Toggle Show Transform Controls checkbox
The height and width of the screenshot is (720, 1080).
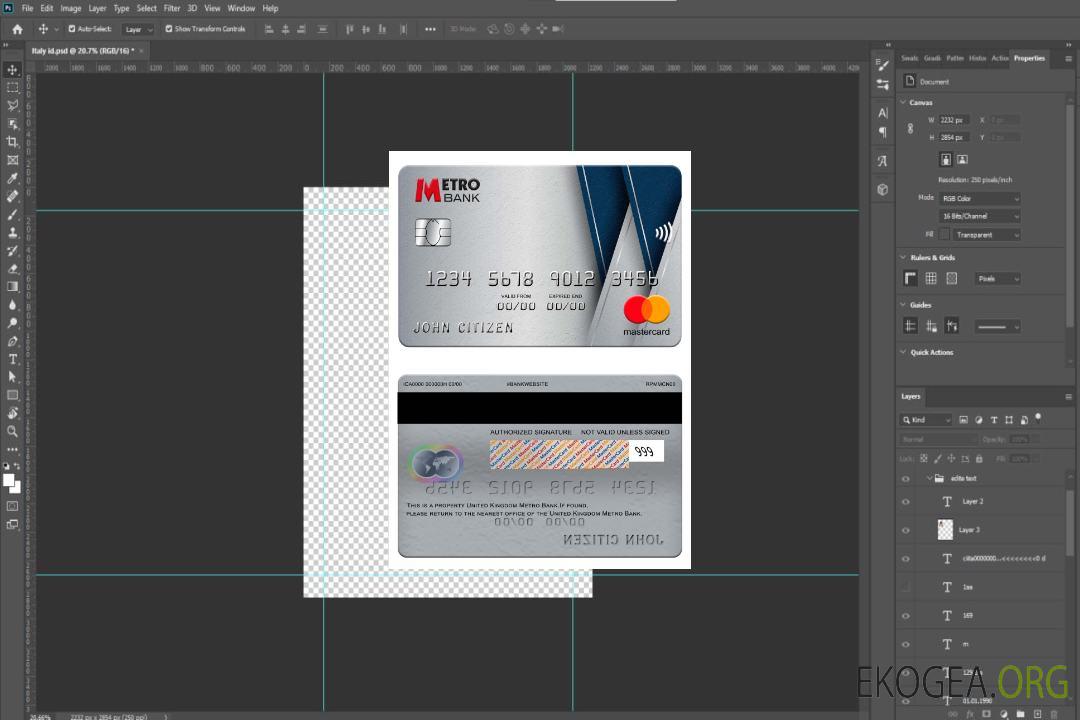pyautogui.click(x=169, y=29)
